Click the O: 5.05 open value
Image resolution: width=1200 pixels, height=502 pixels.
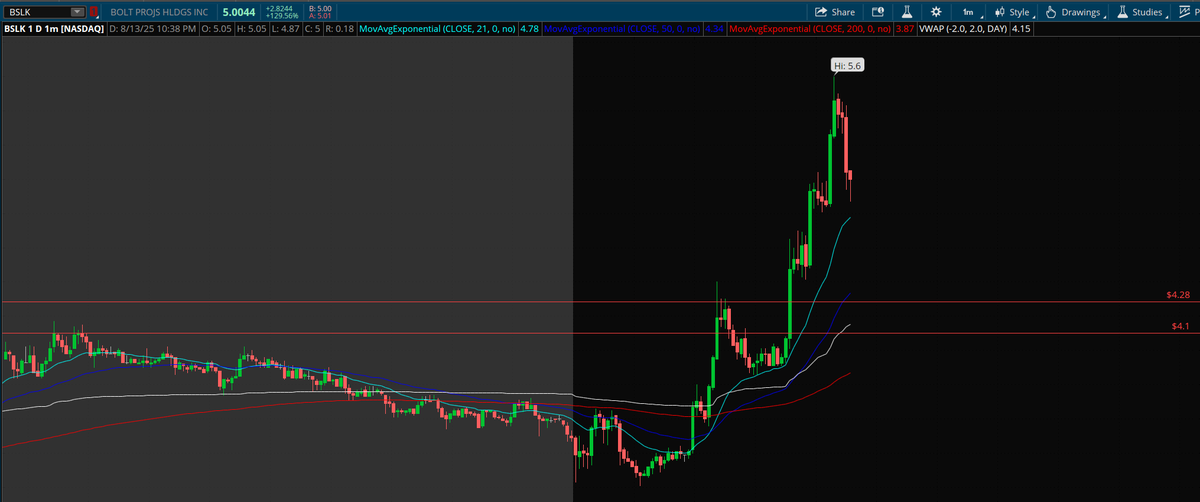tap(217, 30)
